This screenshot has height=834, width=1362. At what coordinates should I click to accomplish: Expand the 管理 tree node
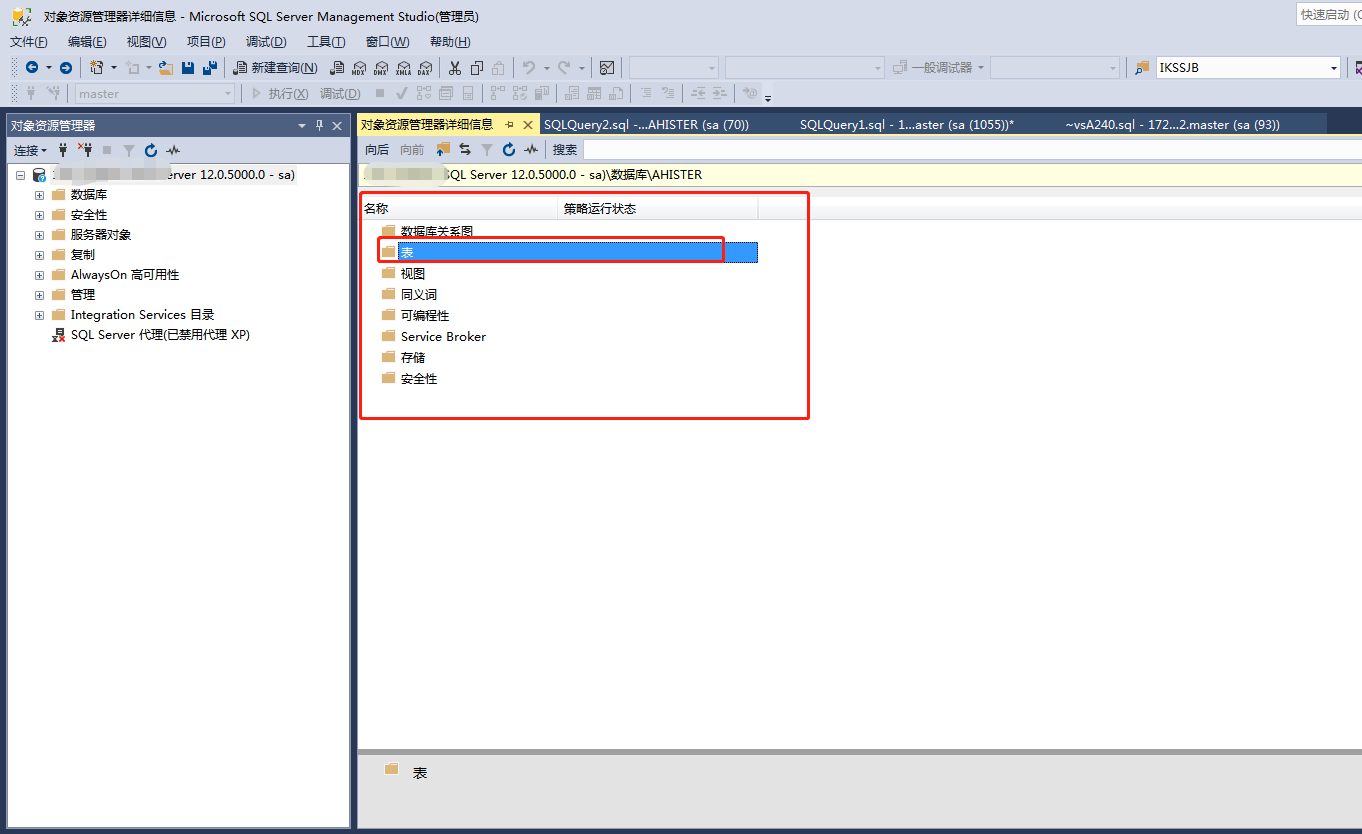pos(40,295)
